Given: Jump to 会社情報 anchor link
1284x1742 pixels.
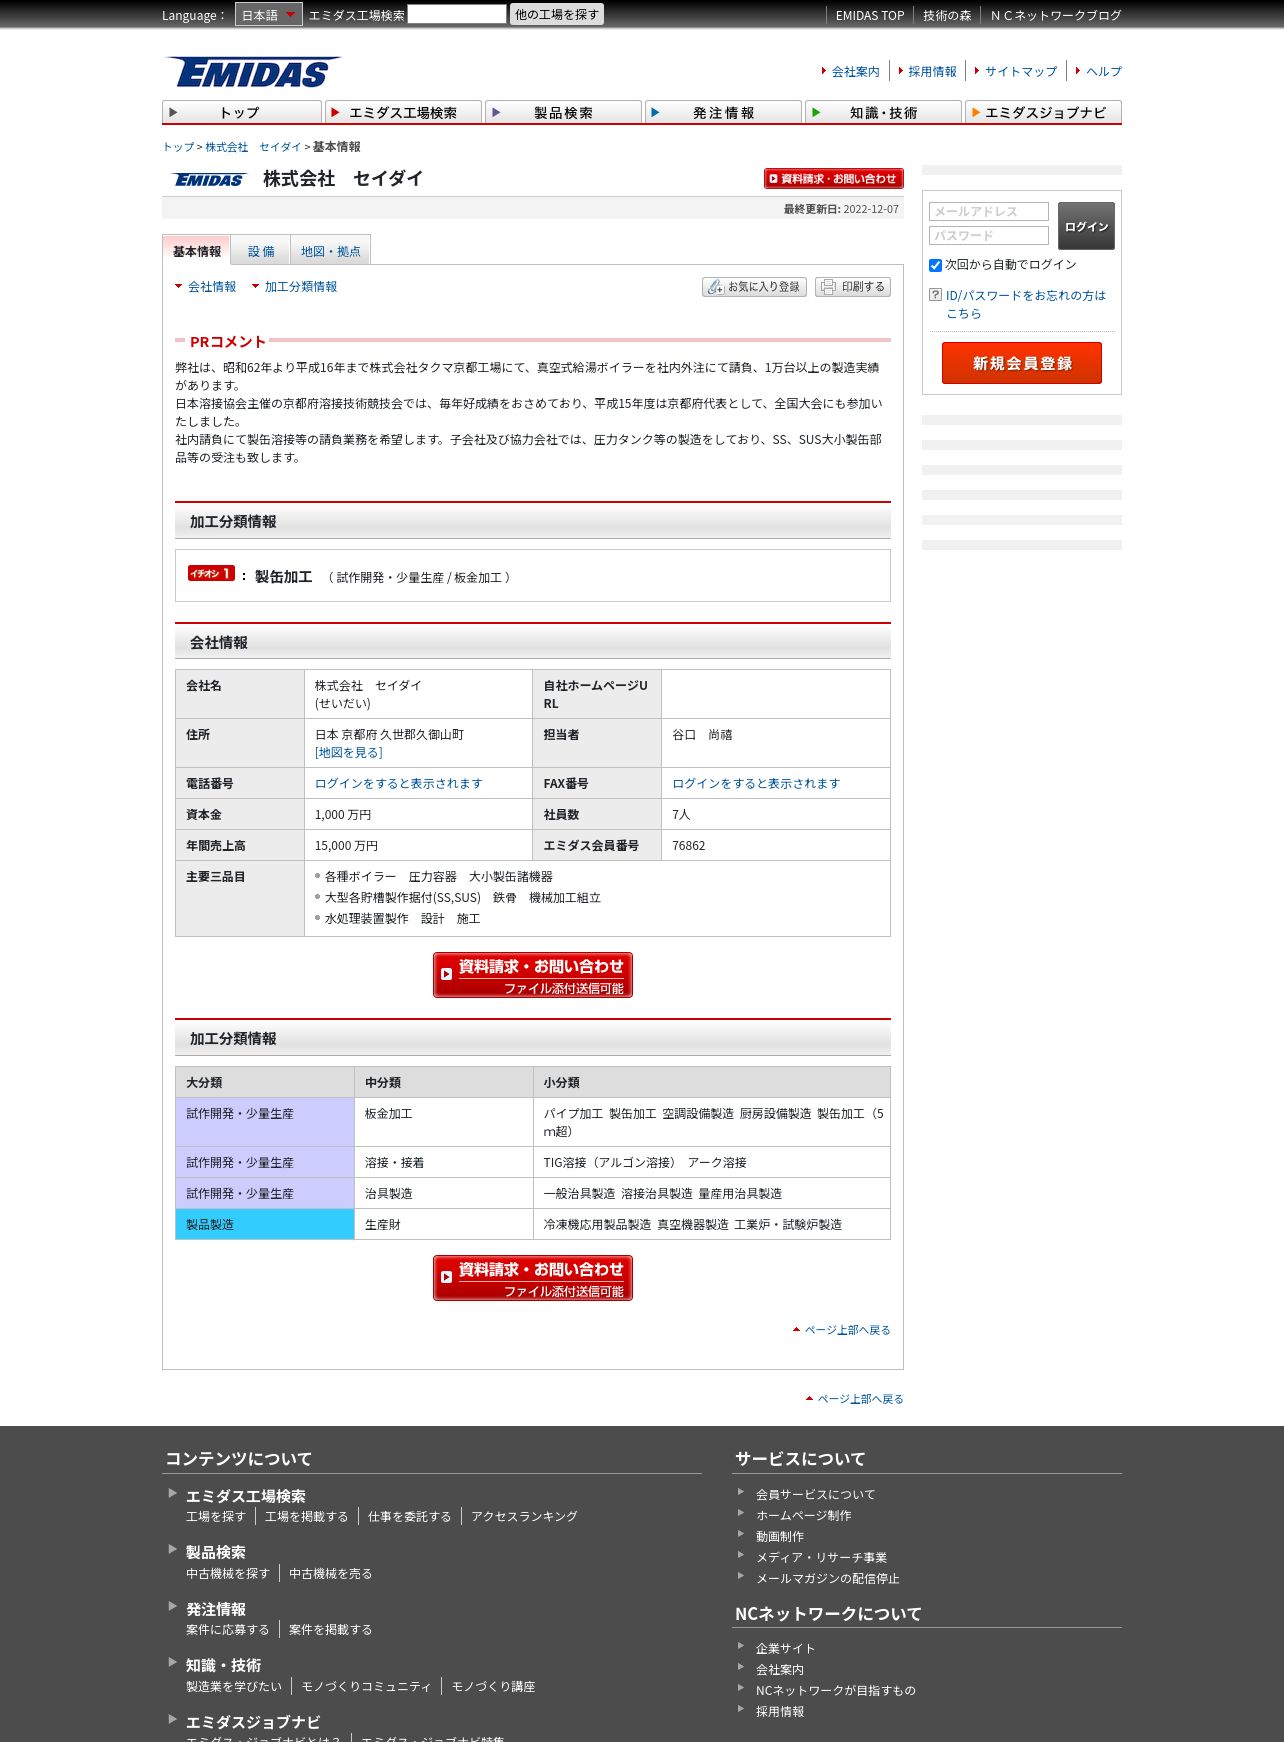Looking at the screenshot, I should tap(212, 287).
